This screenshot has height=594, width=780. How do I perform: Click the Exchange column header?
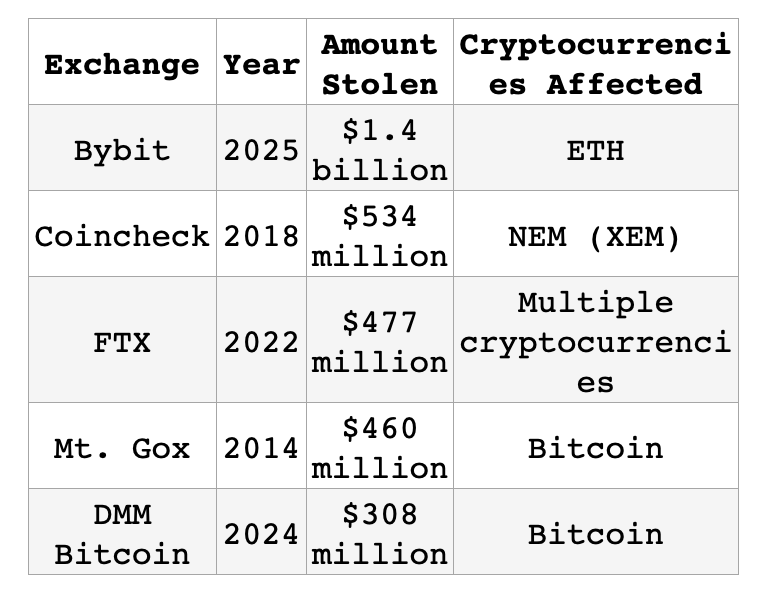tap(122, 65)
